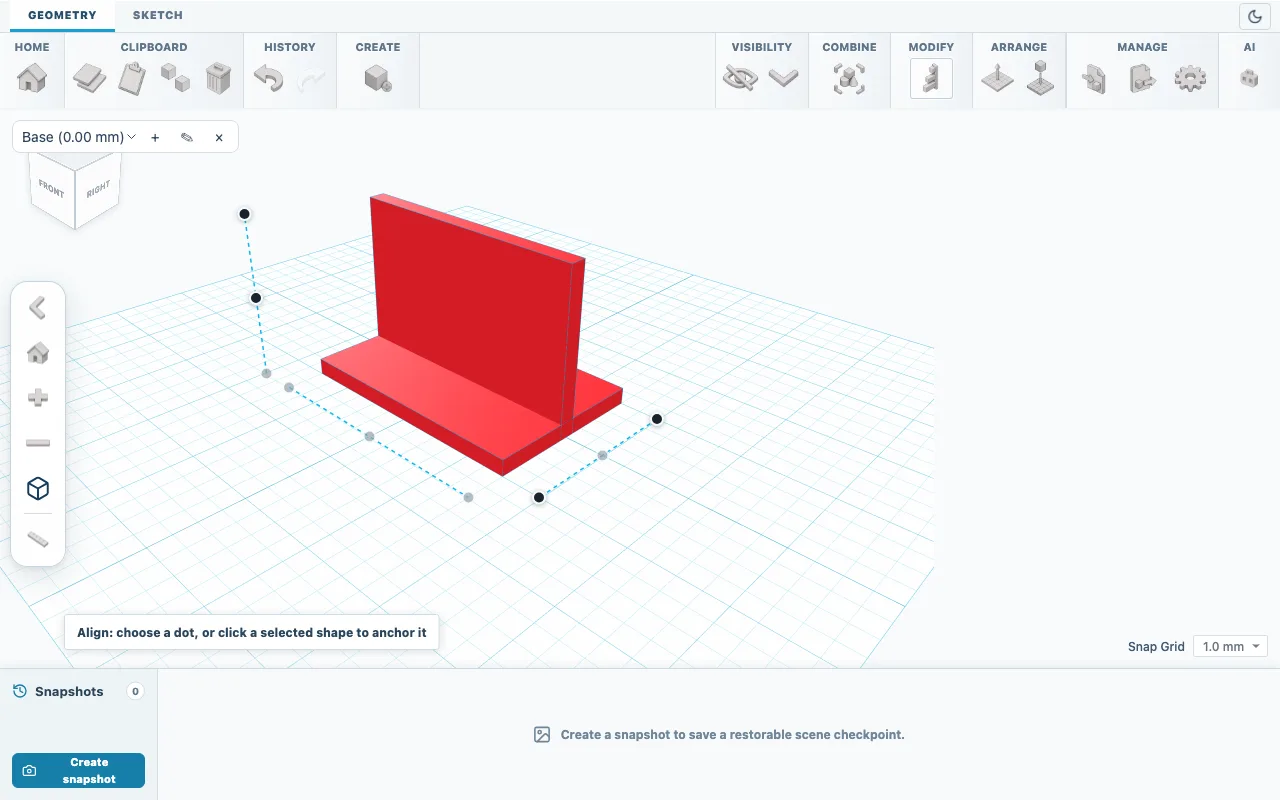Click the Combine group shapes icon
Viewport: 1280px width, 800px height.
[x=849, y=78]
